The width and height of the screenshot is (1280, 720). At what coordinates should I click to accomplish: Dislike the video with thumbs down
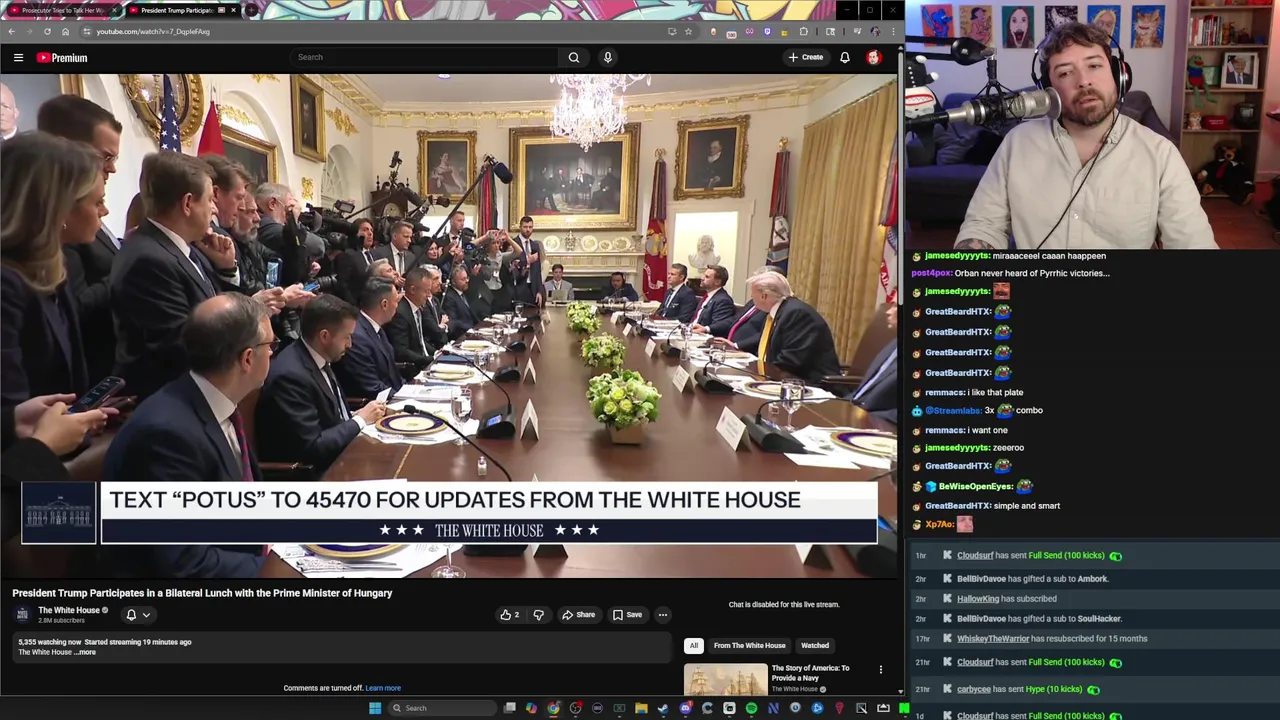tap(538, 615)
